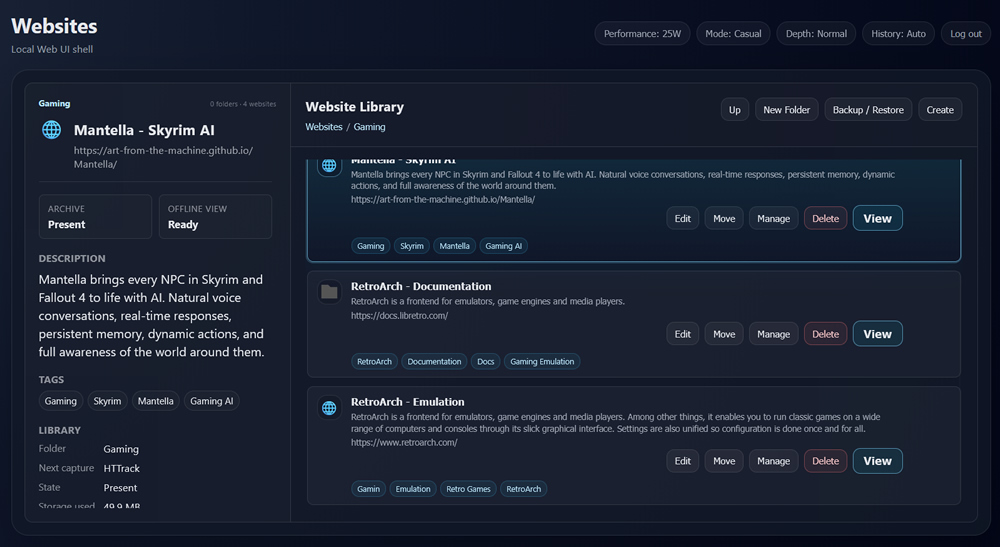Click Gaming tag on Mantella card
Viewport: 1000px width, 547px height.
tap(371, 246)
